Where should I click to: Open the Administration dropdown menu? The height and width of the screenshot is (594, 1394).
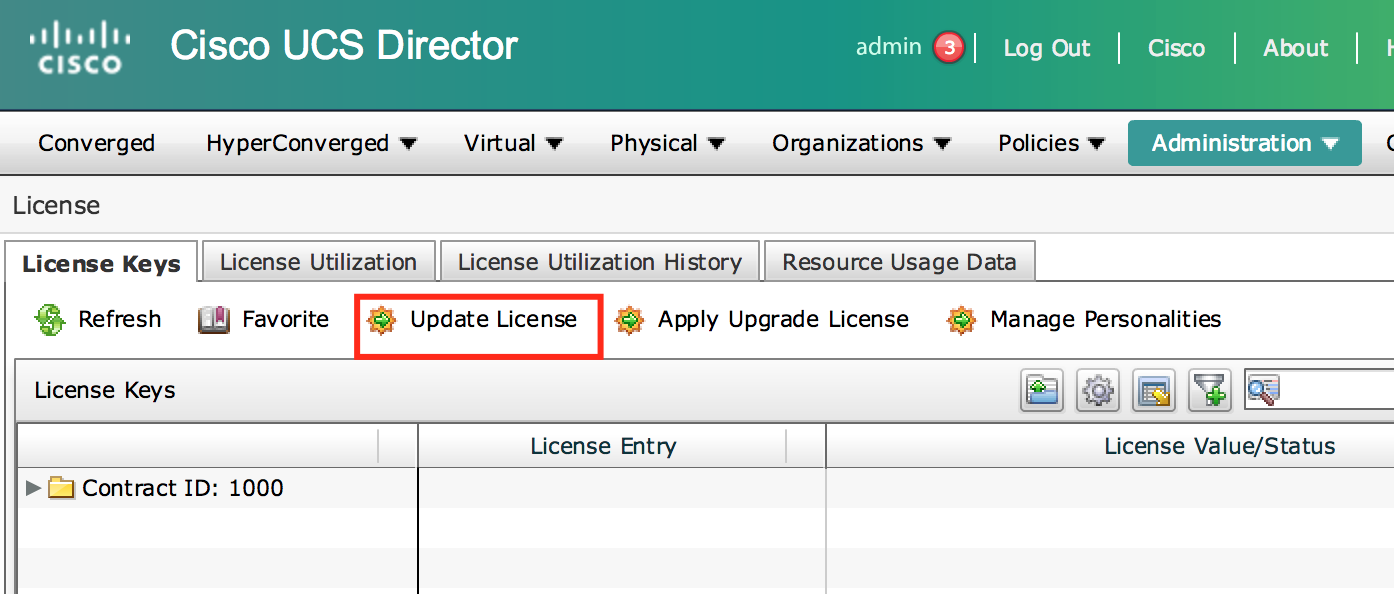(x=1244, y=144)
